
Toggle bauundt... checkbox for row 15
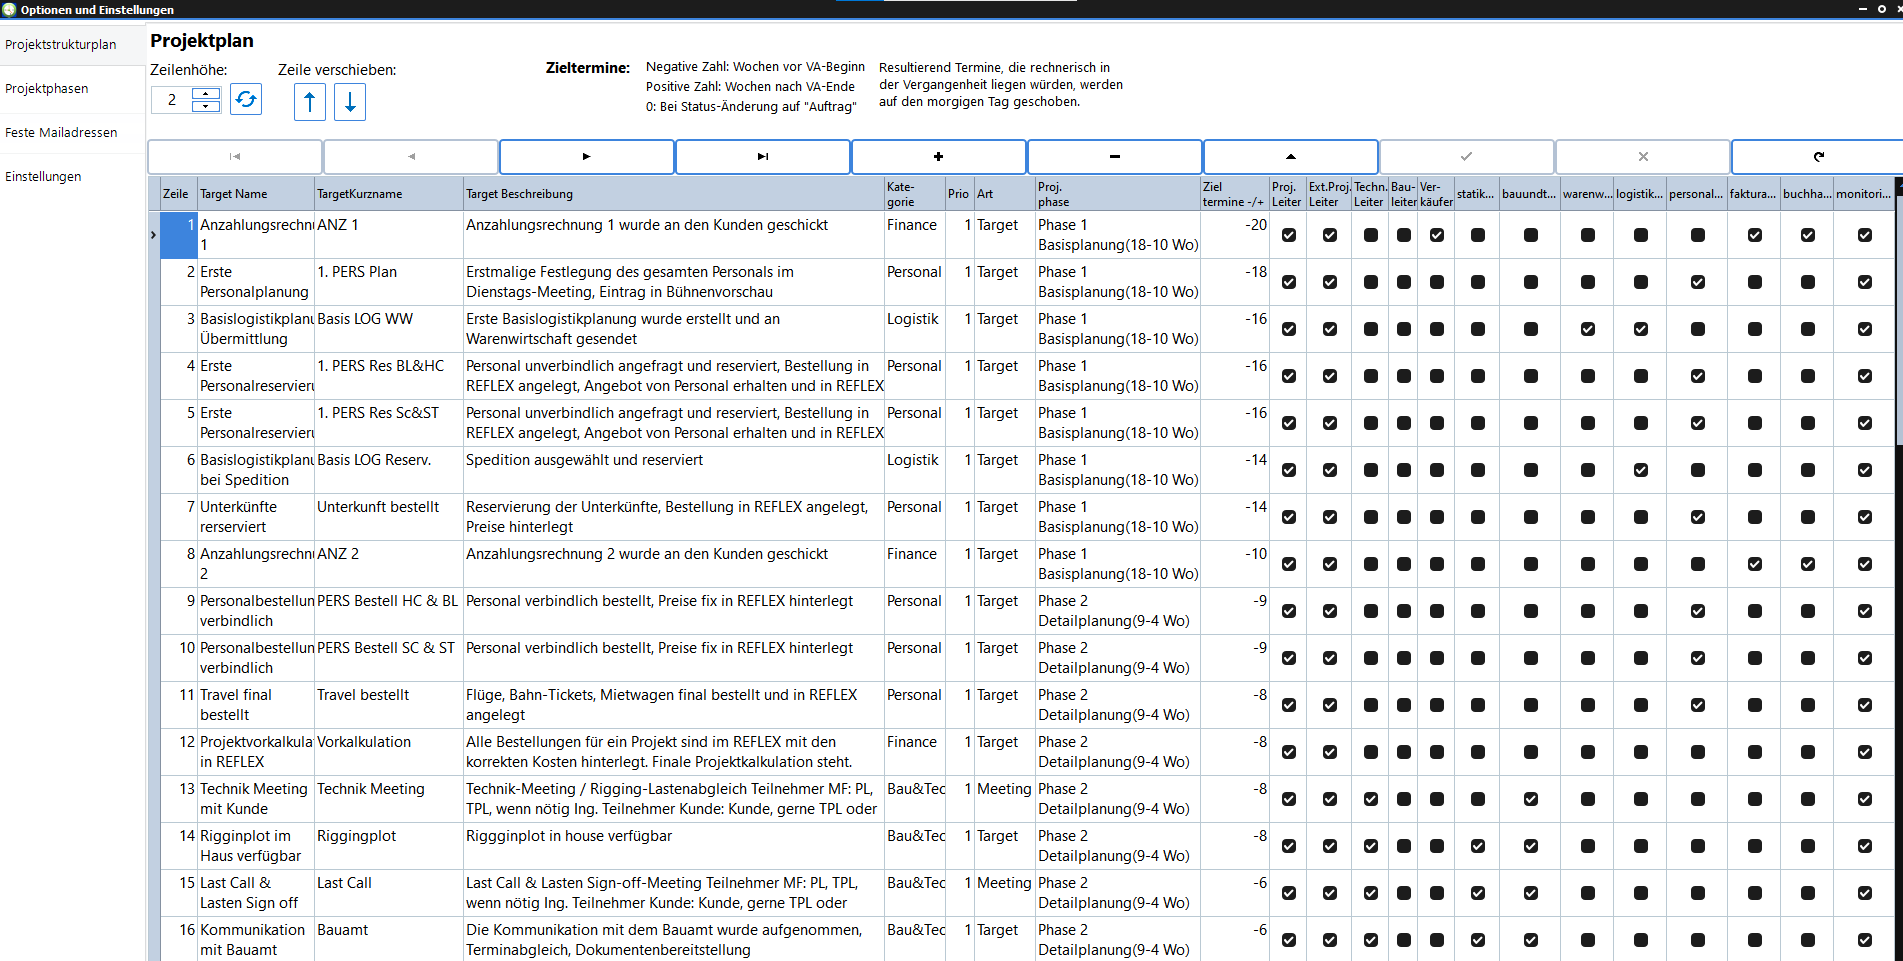click(1531, 893)
